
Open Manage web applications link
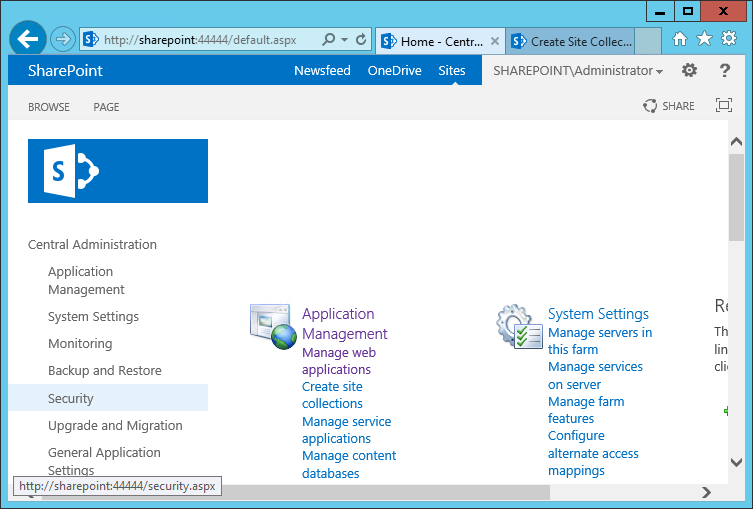(x=339, y=361)
